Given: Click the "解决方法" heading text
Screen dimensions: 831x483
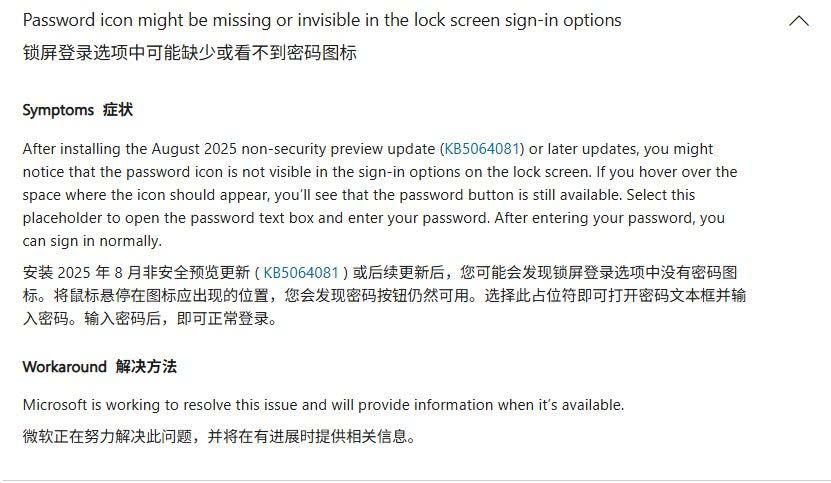Looking at the screenshot, I should [x=146, y=367].
